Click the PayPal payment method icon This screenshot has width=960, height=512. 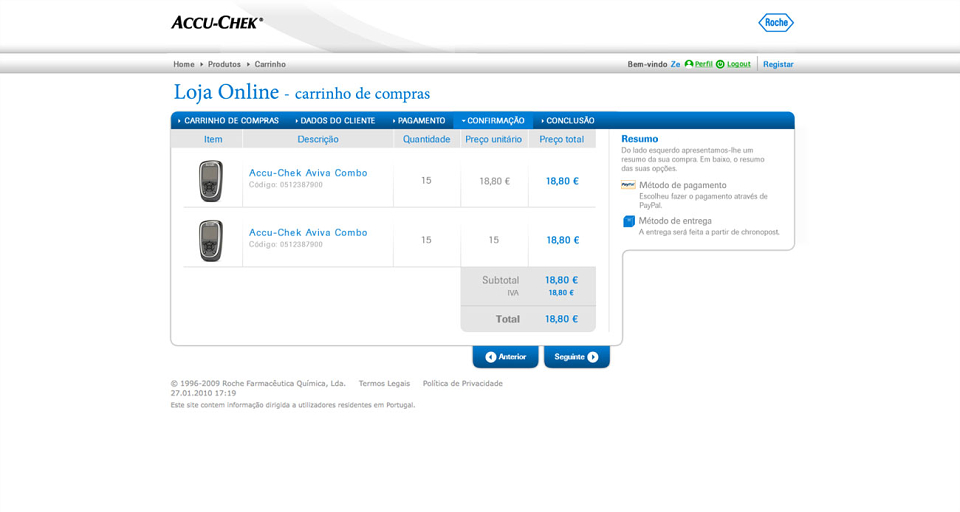pyautogui.click(x=628, y=185)
